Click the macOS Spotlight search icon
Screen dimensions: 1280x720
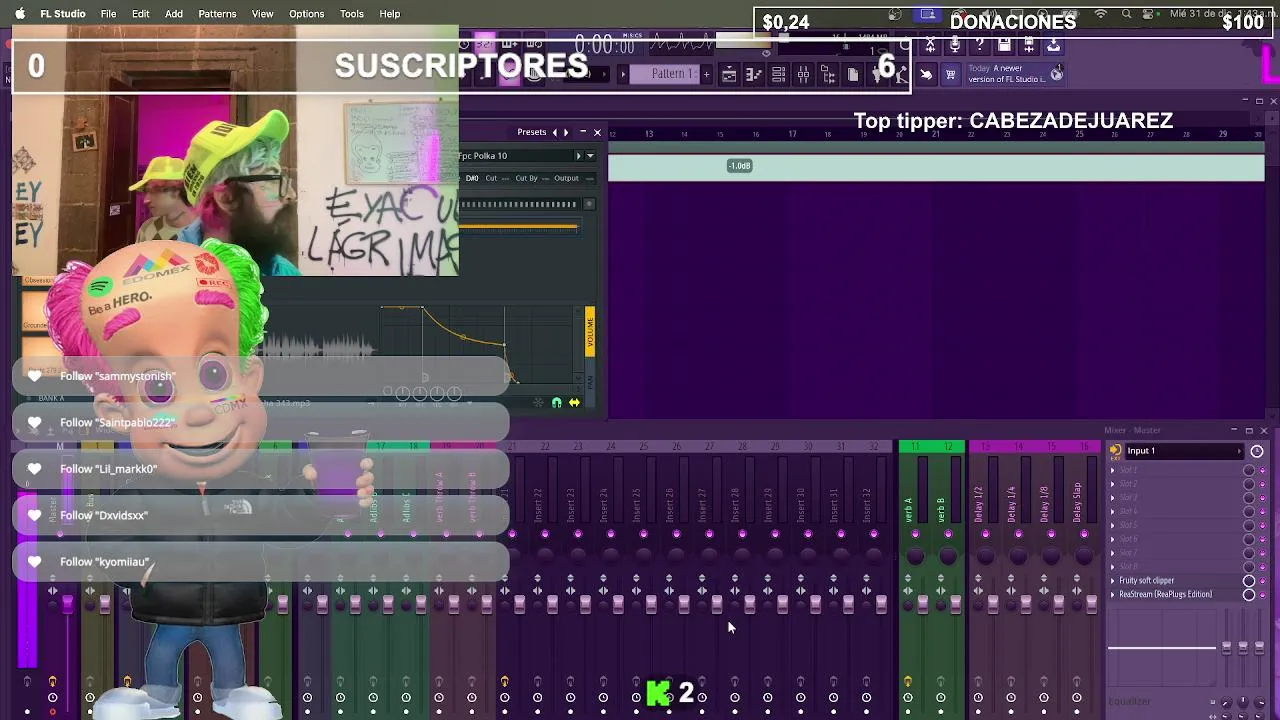1127,14
